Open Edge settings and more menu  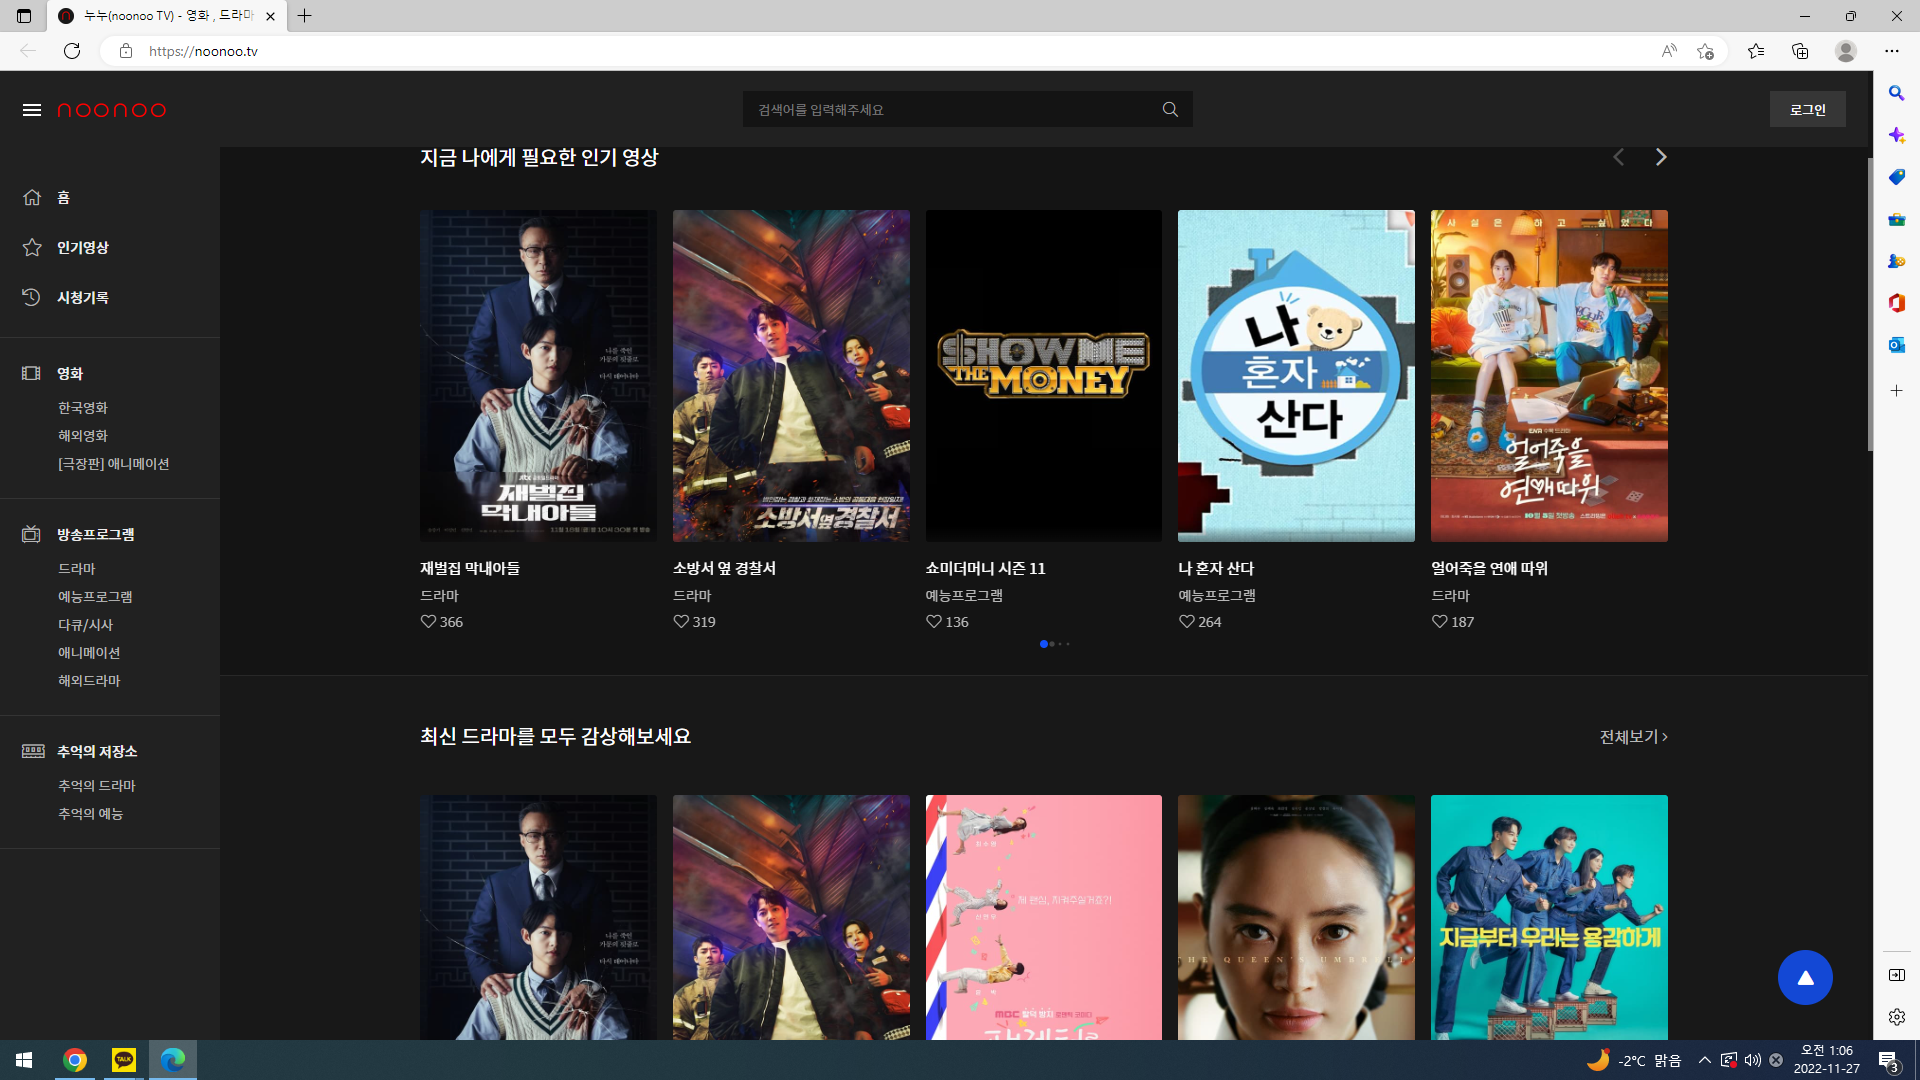[1892, 51]
